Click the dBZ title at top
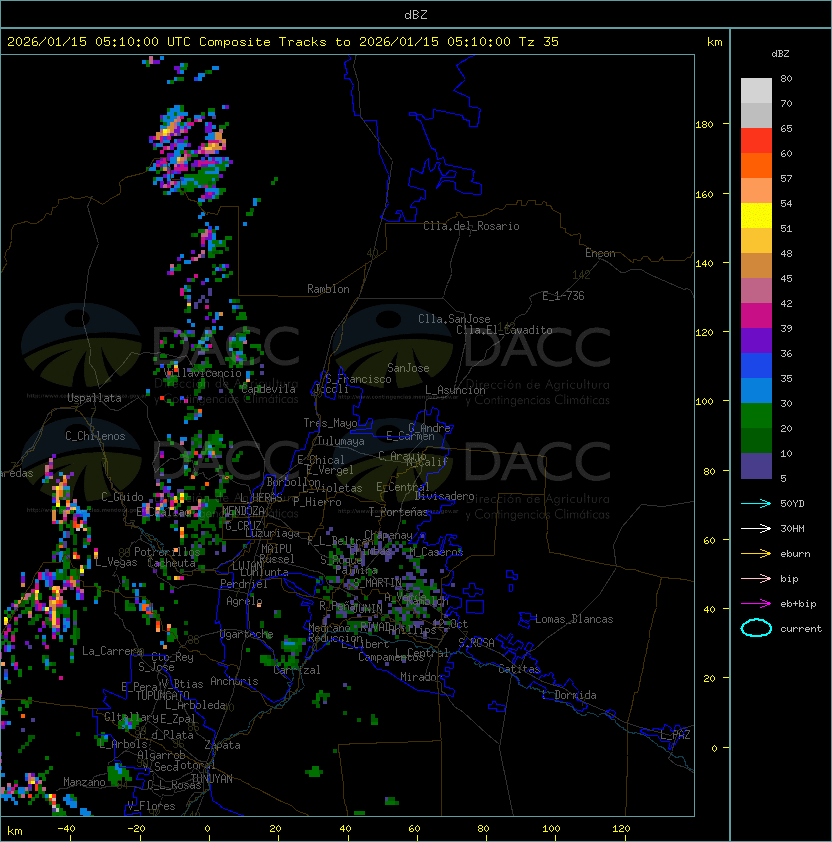The image size is (832, 842). 416,15
